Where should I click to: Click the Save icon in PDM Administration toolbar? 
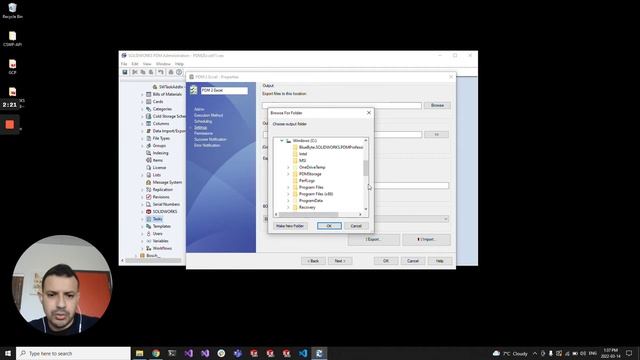click(x=125, y=72)
